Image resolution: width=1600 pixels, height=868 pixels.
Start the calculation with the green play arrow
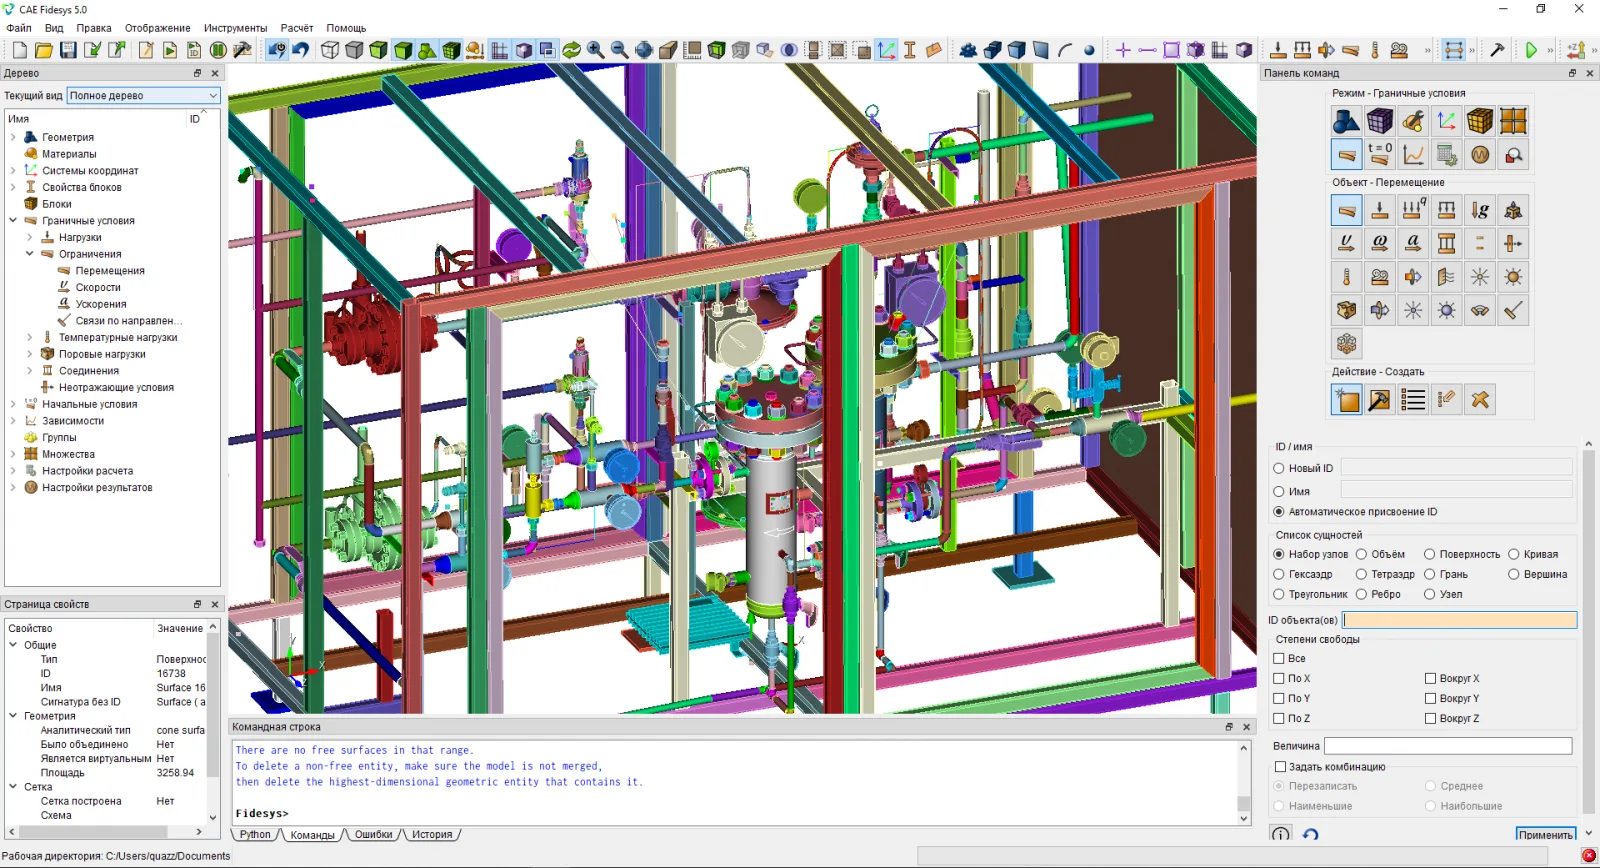click(x=1531, y=50)
